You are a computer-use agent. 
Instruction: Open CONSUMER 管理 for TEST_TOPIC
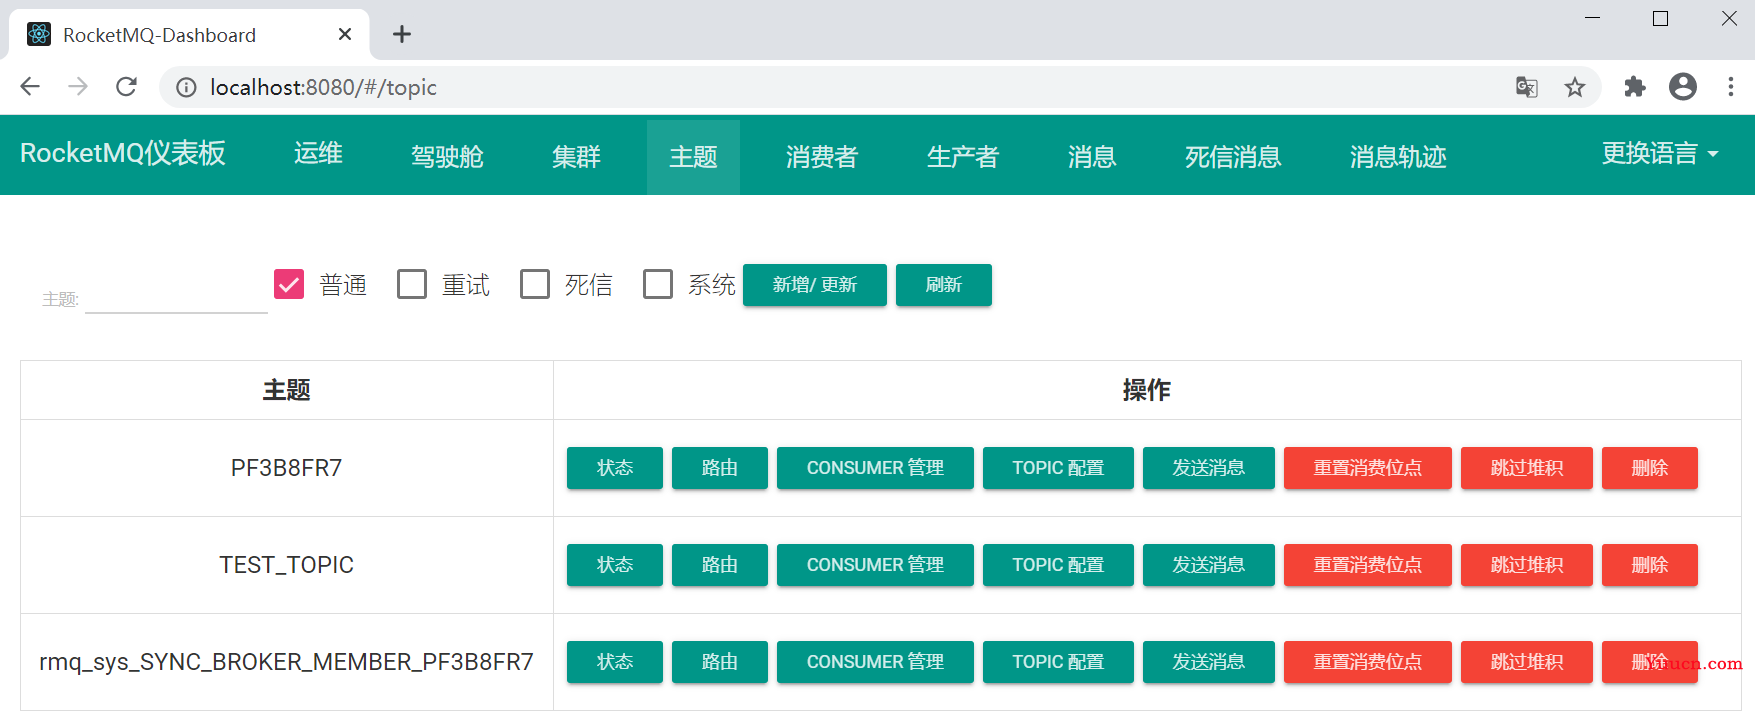(875, 565)
